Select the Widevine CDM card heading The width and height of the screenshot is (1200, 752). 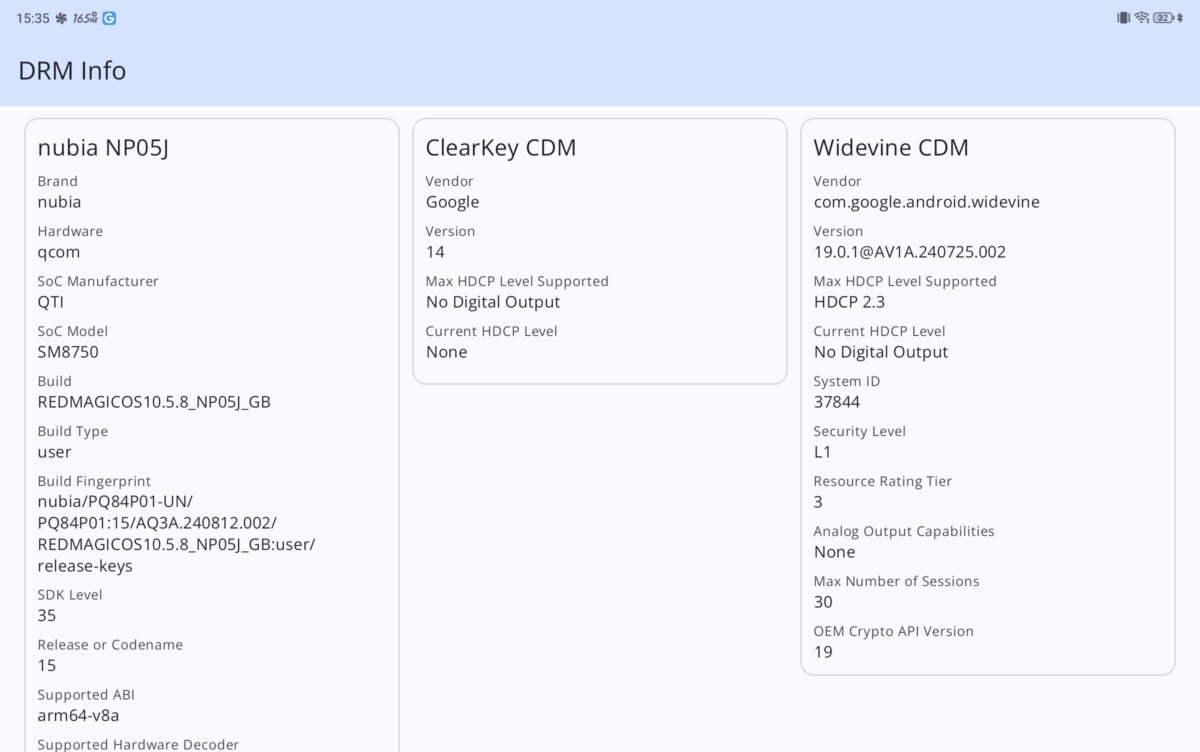click(x=891, y=148)
